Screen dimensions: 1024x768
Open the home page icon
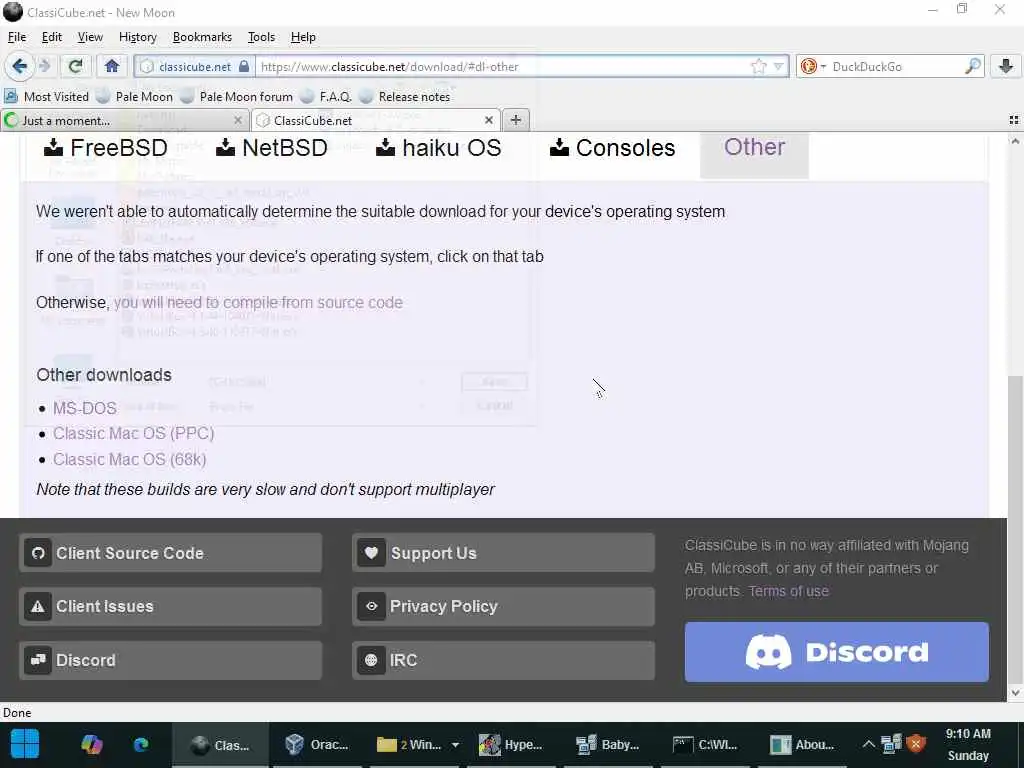(112, 66)
